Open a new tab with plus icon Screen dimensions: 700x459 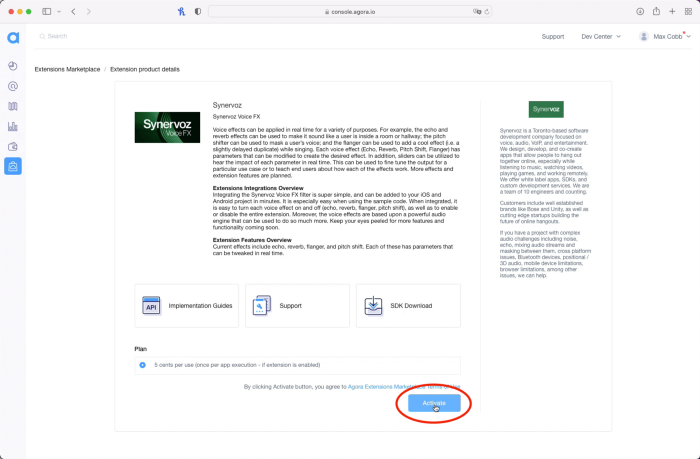pyautogui.click(x=672, y=12)
